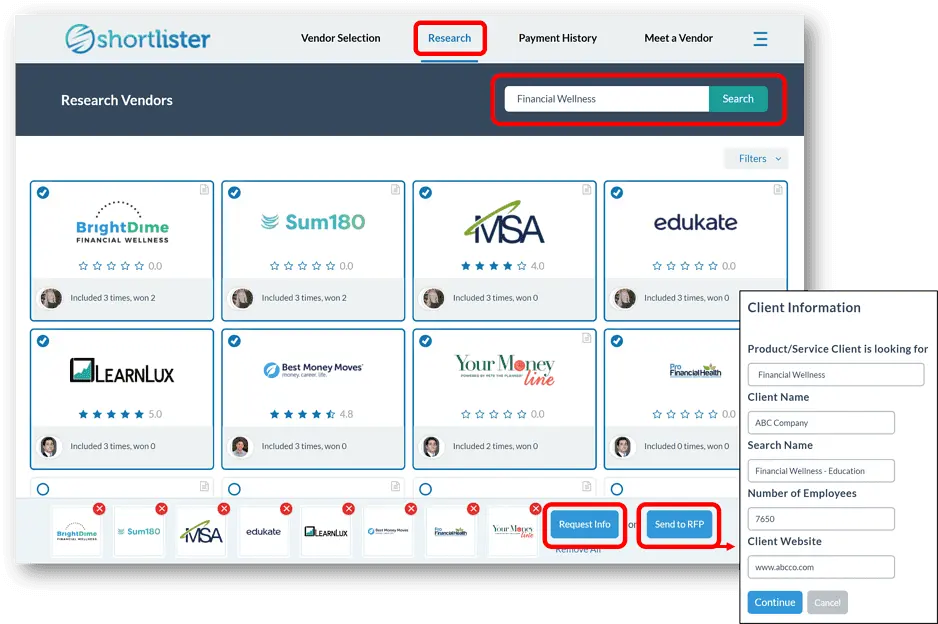Open the hamburger menu icon

[760, 39]
